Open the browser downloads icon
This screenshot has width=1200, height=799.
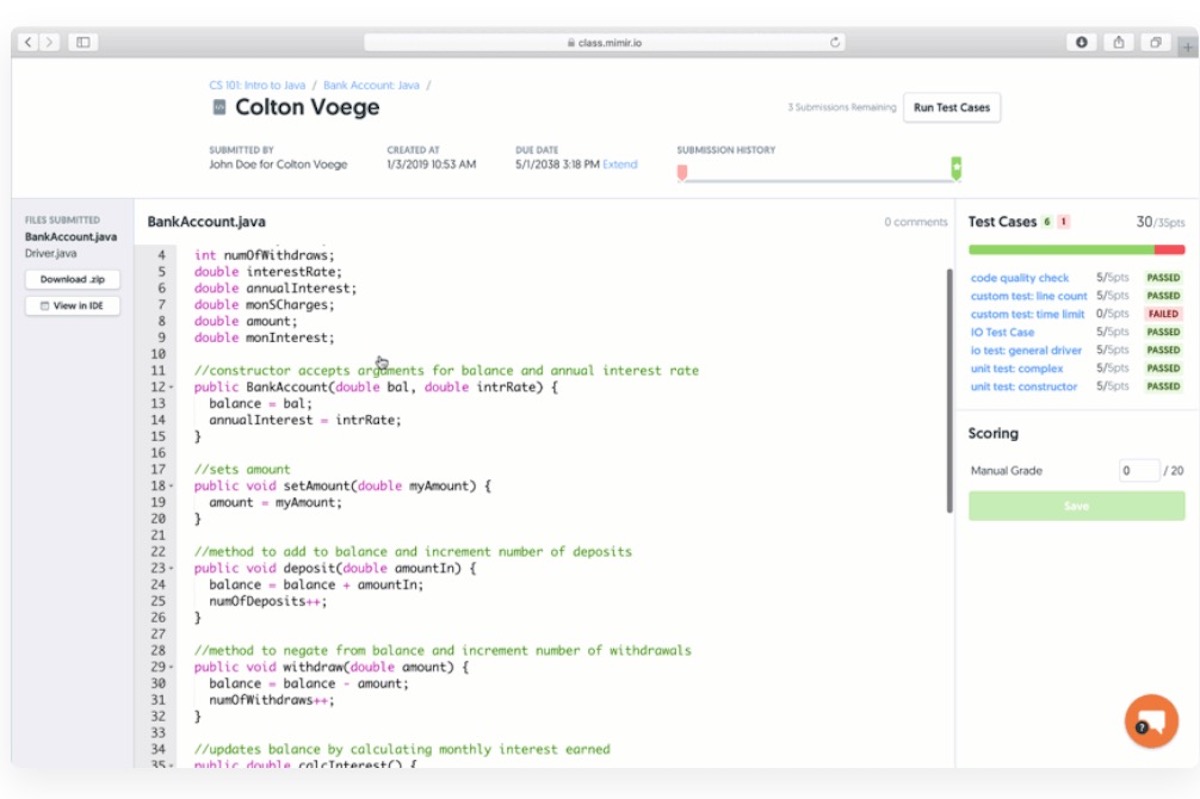[x=1081, y=42]
